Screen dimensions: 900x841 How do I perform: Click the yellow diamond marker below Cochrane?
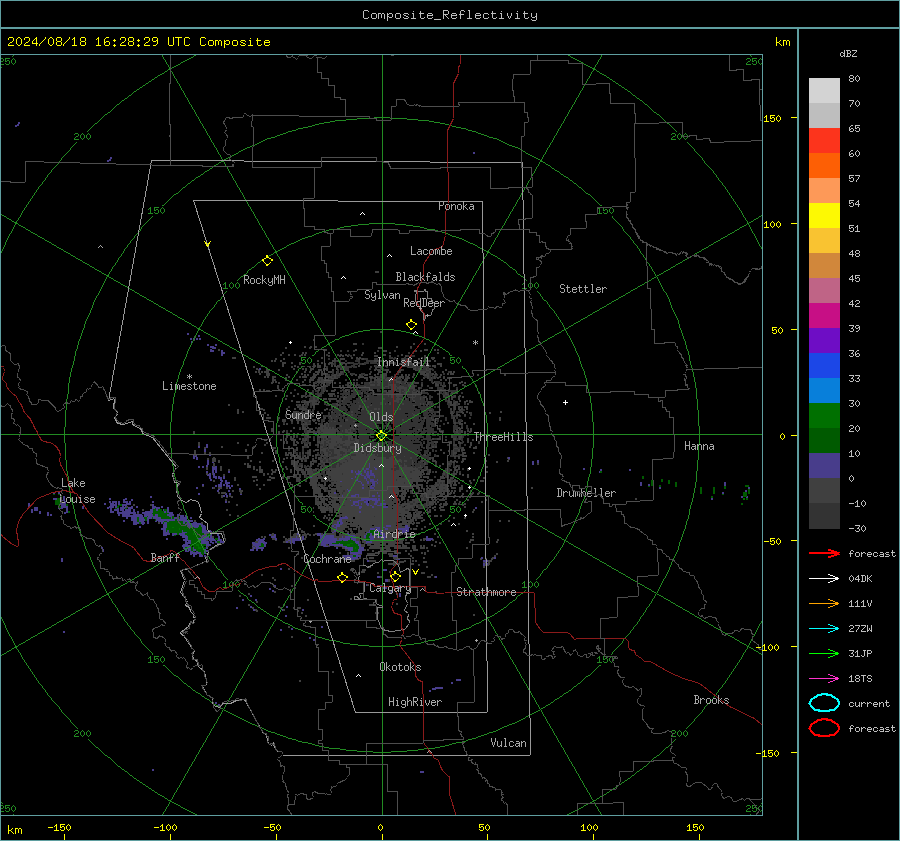(x=343, y=577)
